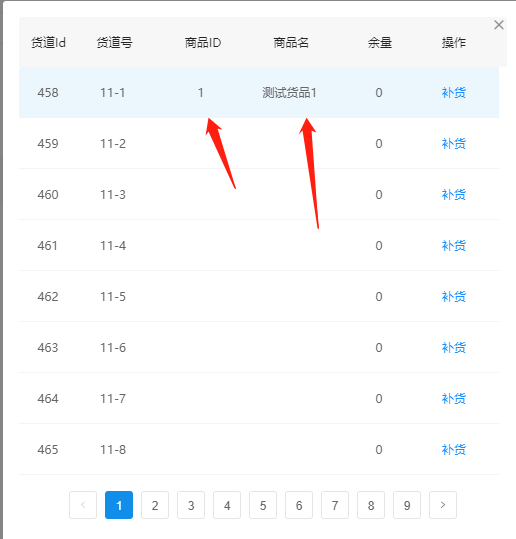Click lane number 11-1
The height and width of the screenshot is (539, 516).
tap(113, 93)
